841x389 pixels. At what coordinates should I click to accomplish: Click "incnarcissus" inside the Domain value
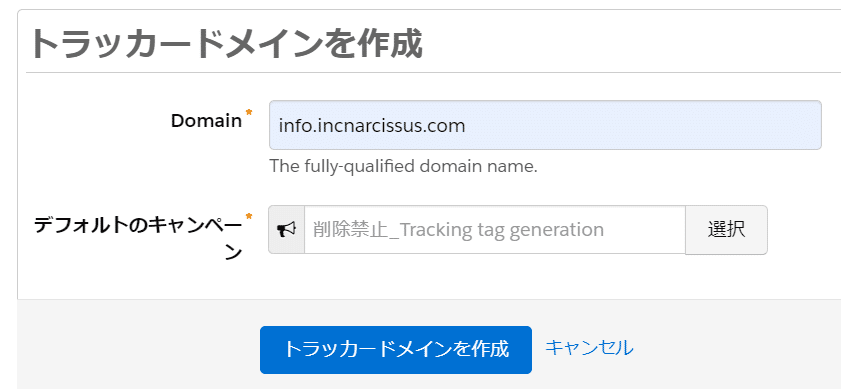(367, 126)
